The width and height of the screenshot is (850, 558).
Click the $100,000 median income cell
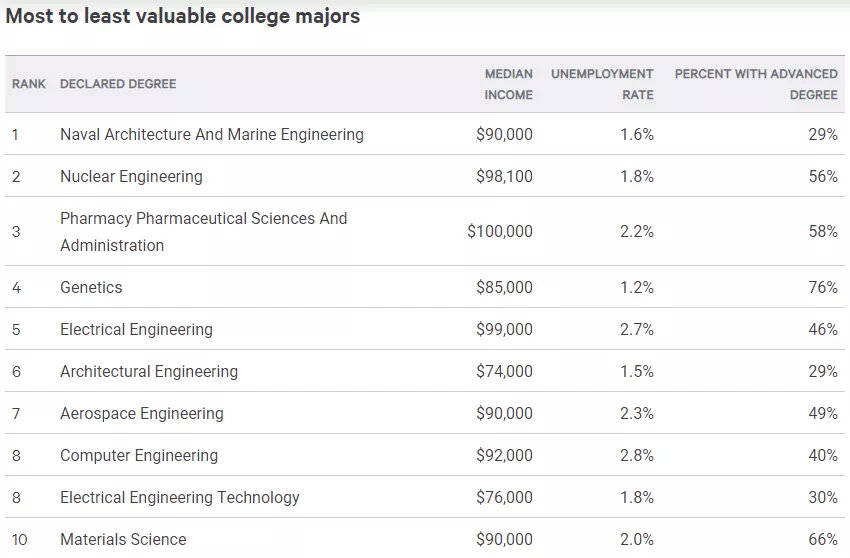[x=500, y=231]
